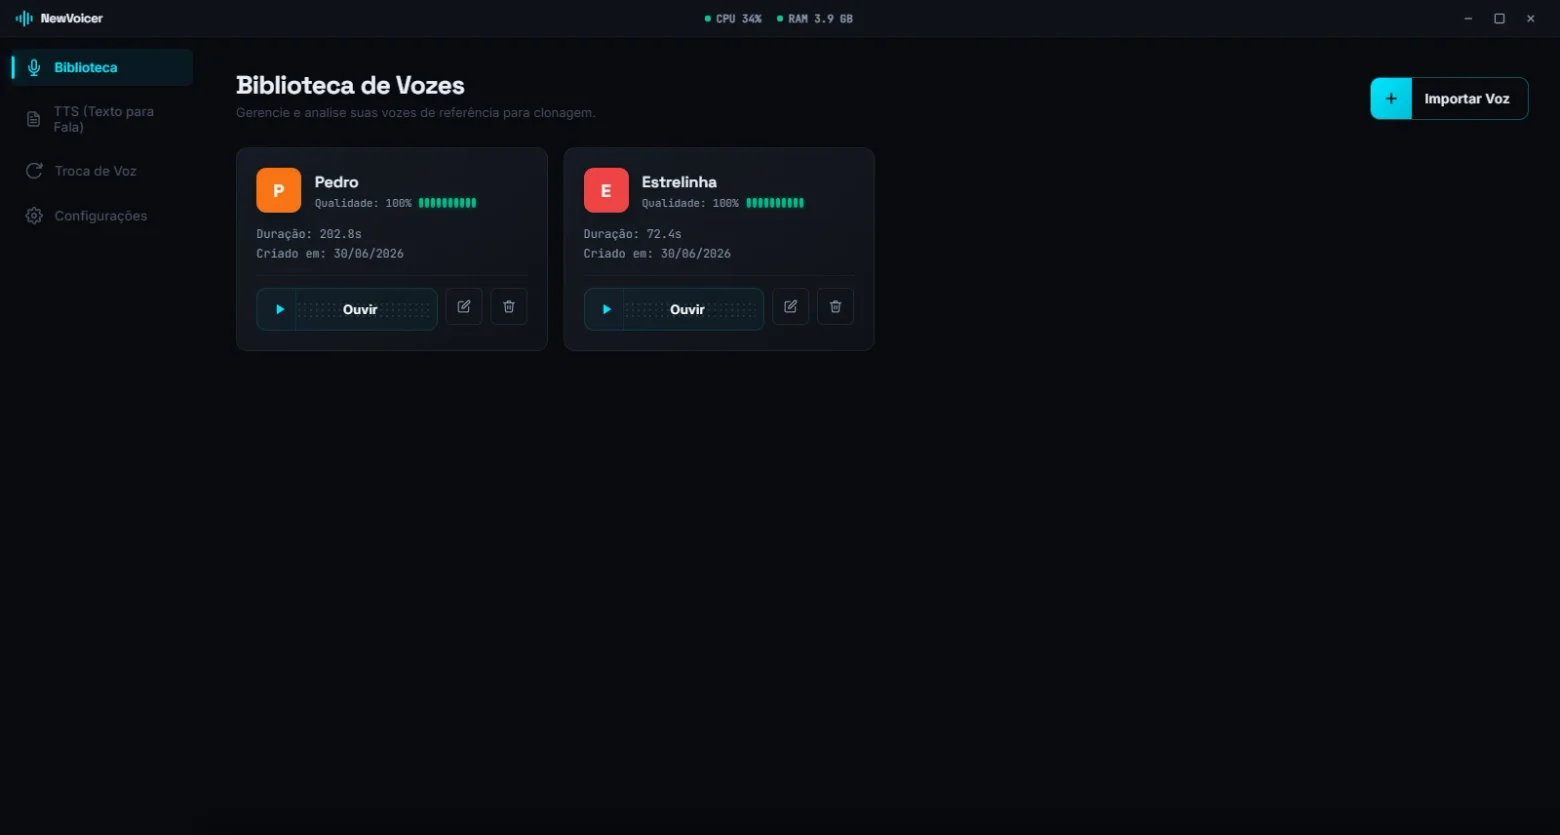Click 'Duração: 72.4s' text
Viewport: 1560px width, 835px height.
point(633,234)
